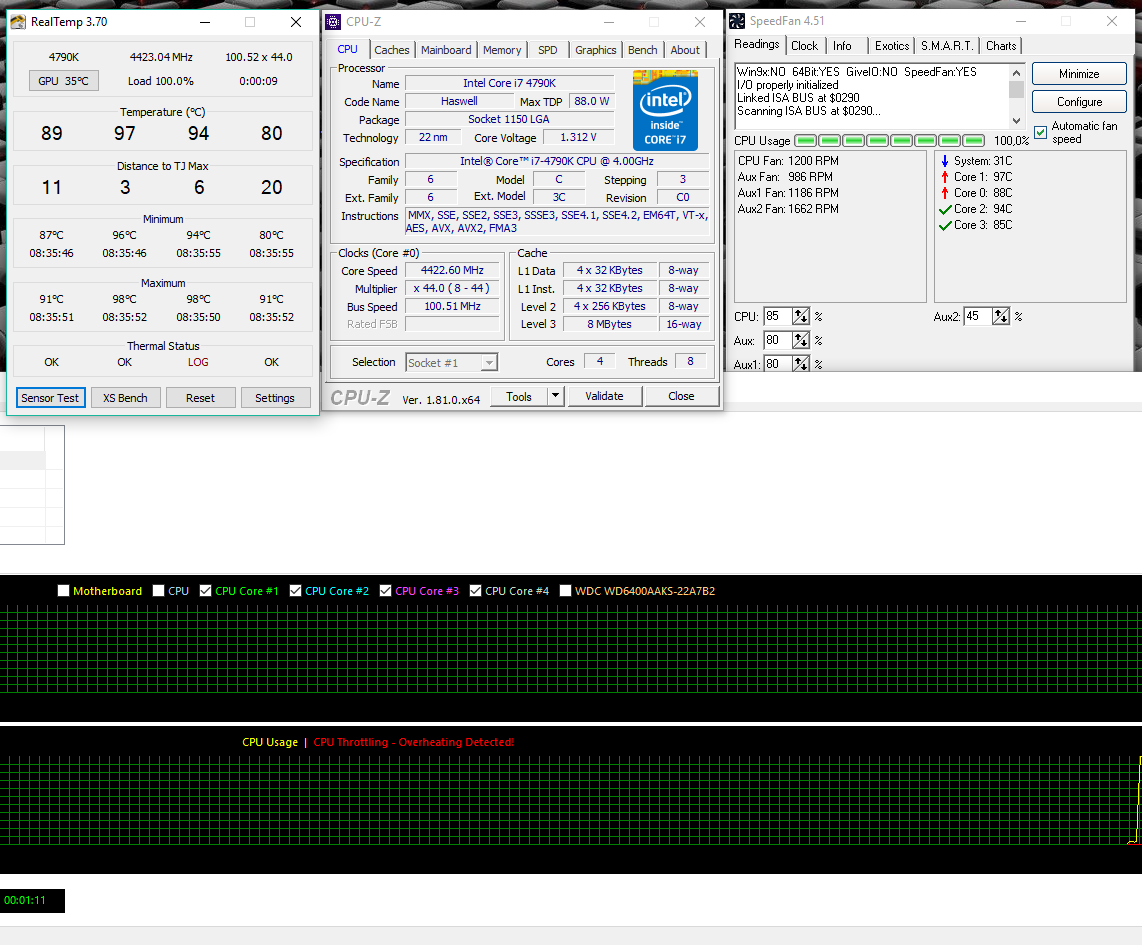This screenshot has height=945, width=1142.
Task: Click the CPU-Z title bar icon
Action: coord(333,22)
